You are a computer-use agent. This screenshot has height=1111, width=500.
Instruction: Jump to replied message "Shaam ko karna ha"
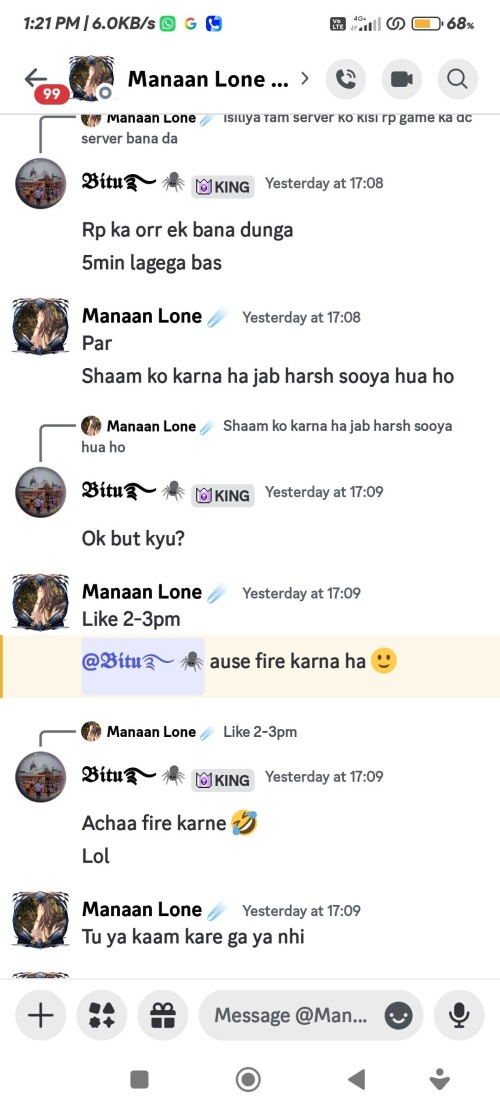pyautogui.click(x=267, y=436)
